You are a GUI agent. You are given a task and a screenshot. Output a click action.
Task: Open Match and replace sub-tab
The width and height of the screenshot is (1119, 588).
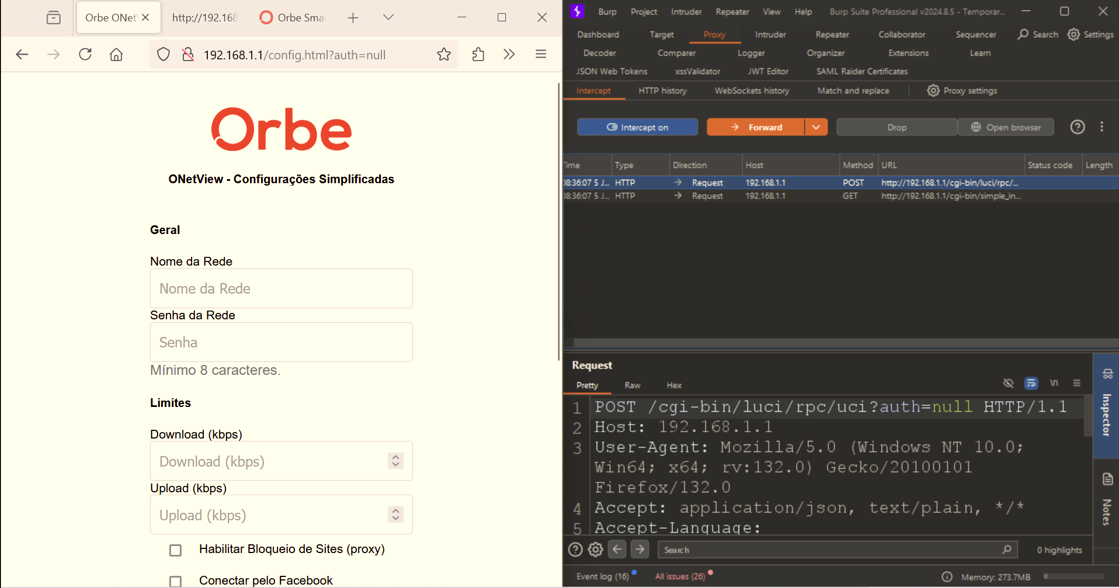pos(853,91)
